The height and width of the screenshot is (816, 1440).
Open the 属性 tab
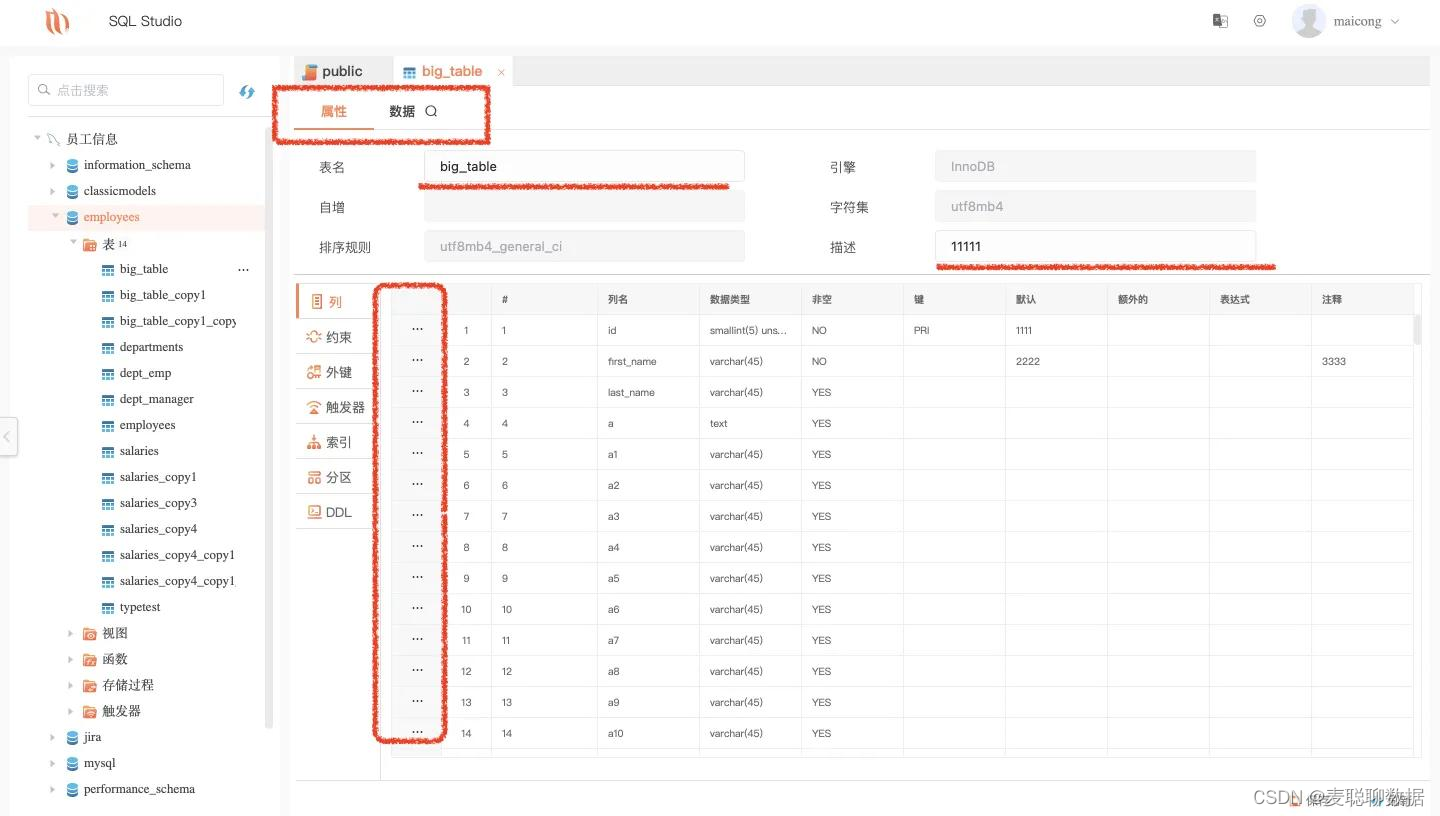pyautogui.click(x=334, y=112)
